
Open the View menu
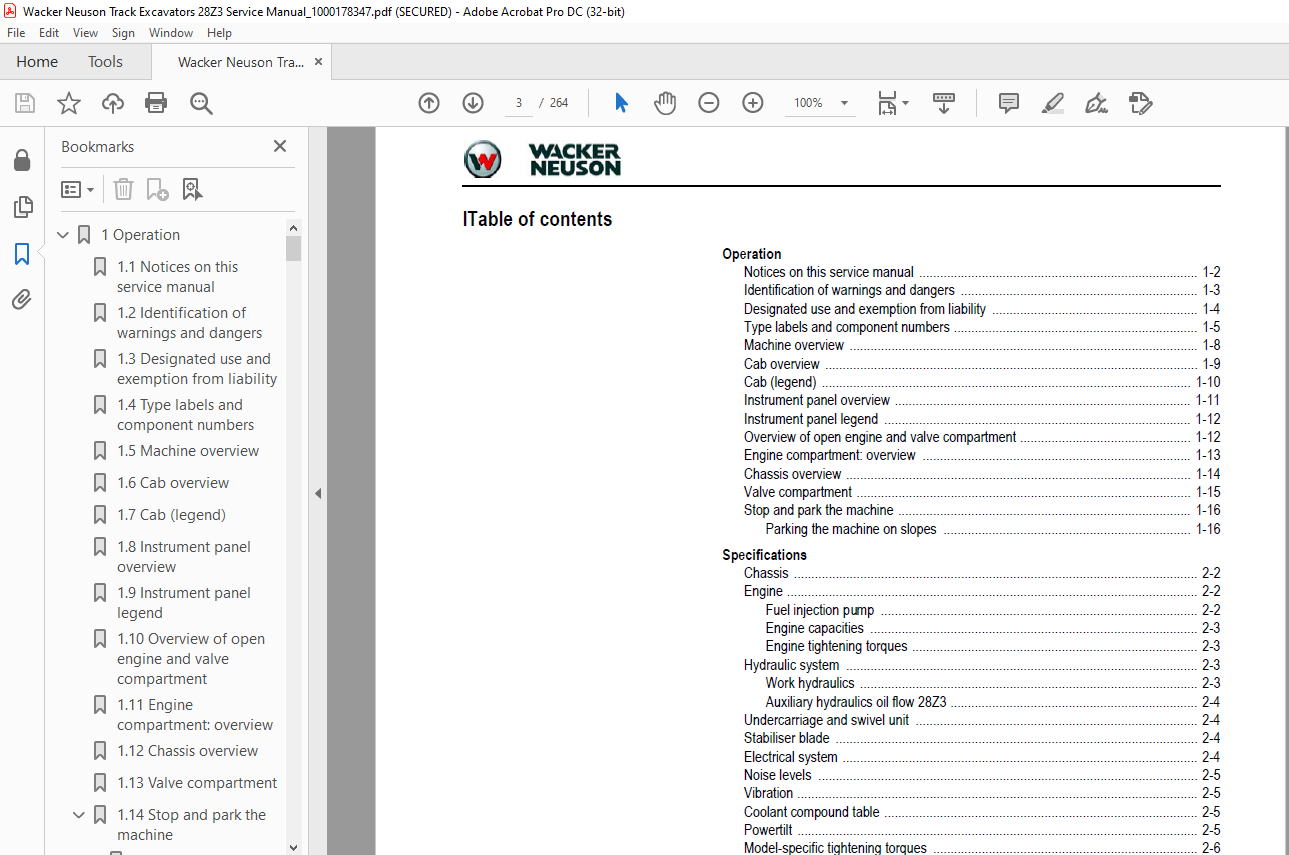tap(86, 33)
